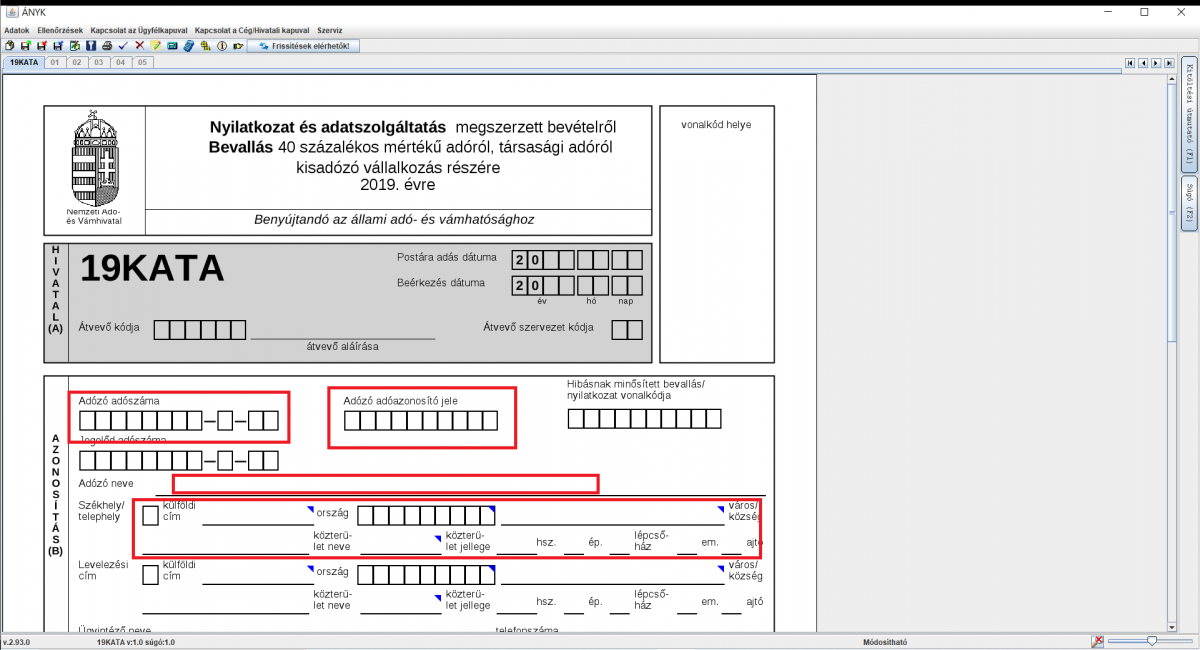Click the 19KATA v:1.0 súgó:1.0 status text

point(136,642)
